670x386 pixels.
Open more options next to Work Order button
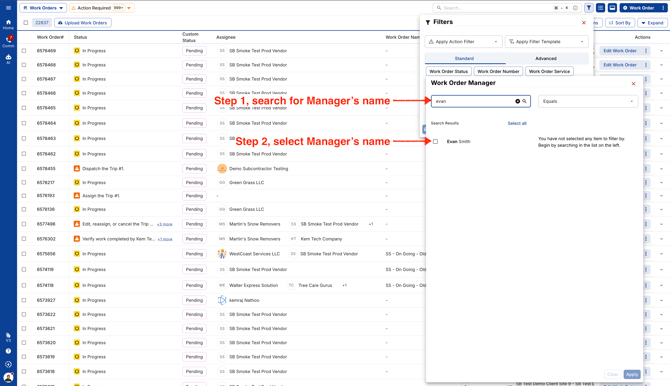click(x=663, y=8)
